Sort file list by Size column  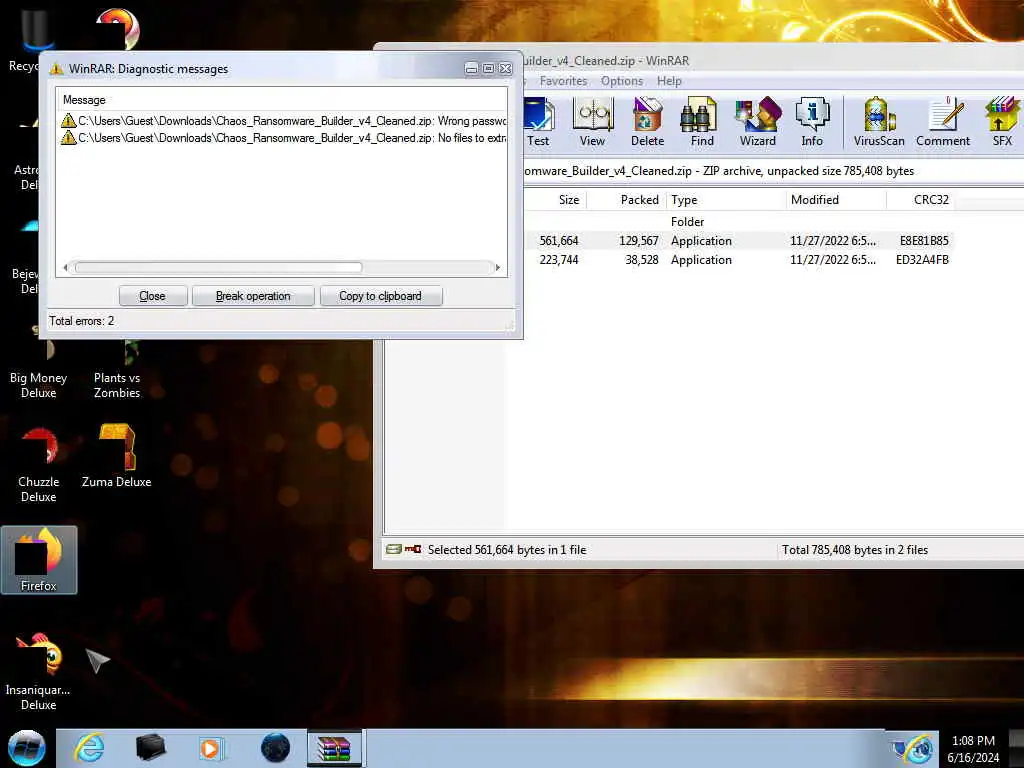pyautogui.click(x=557, y=200)
